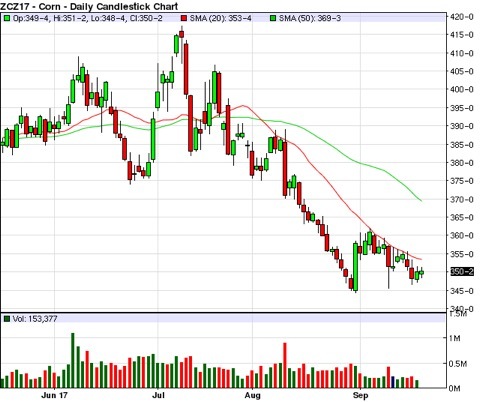This screenshot has height=402, width=480.
Task: Click the 370-0 price axis label
Action: [x=462, y=200]
